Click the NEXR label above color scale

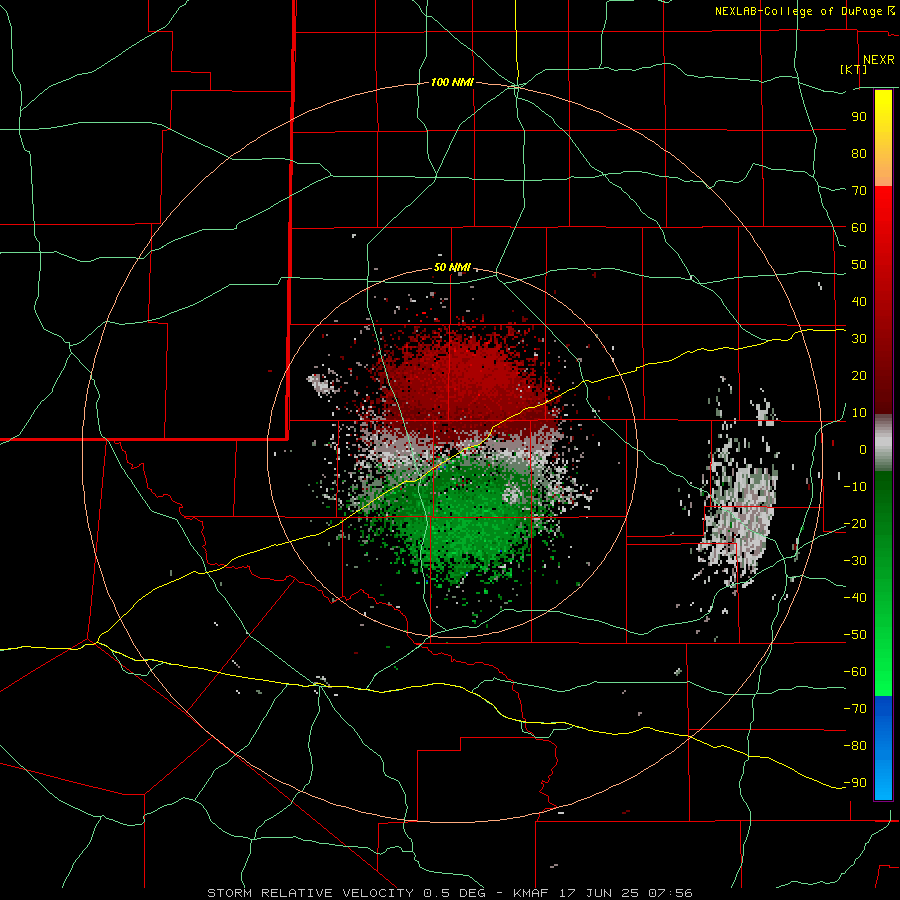click(878, 60)
